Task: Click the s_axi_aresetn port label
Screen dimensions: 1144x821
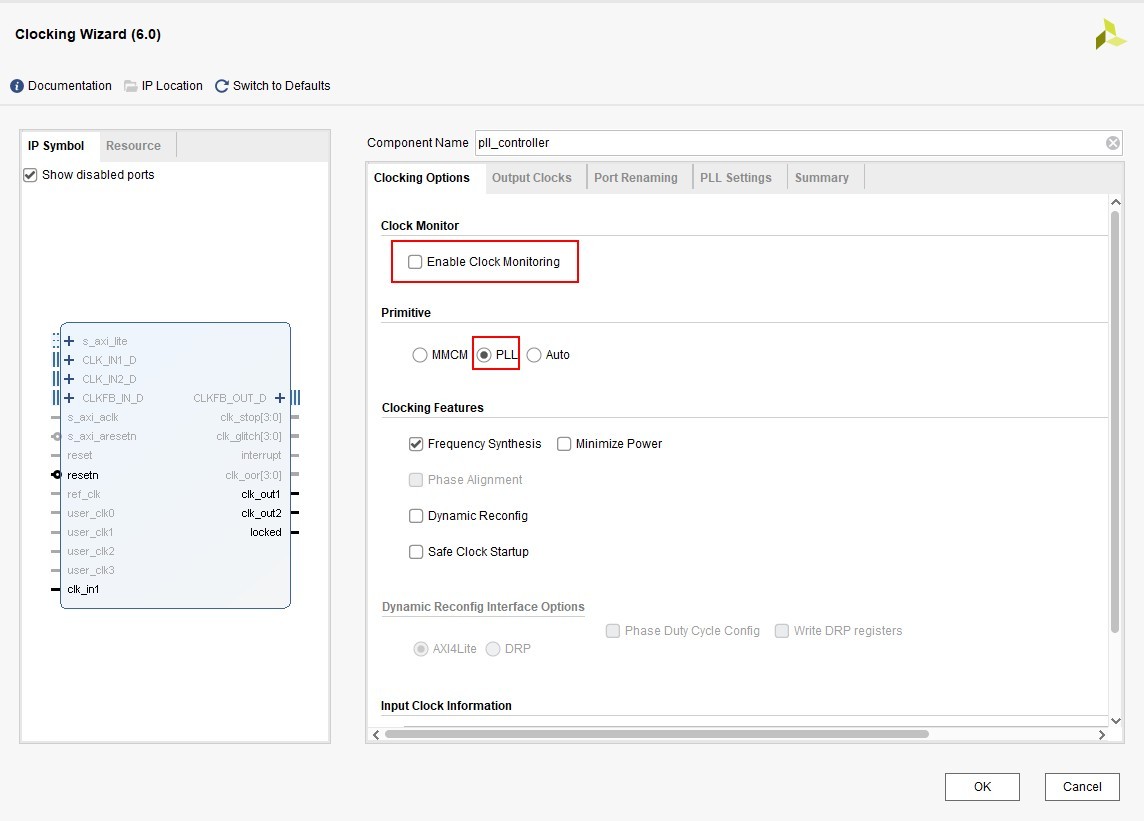Action: [101, 436]
